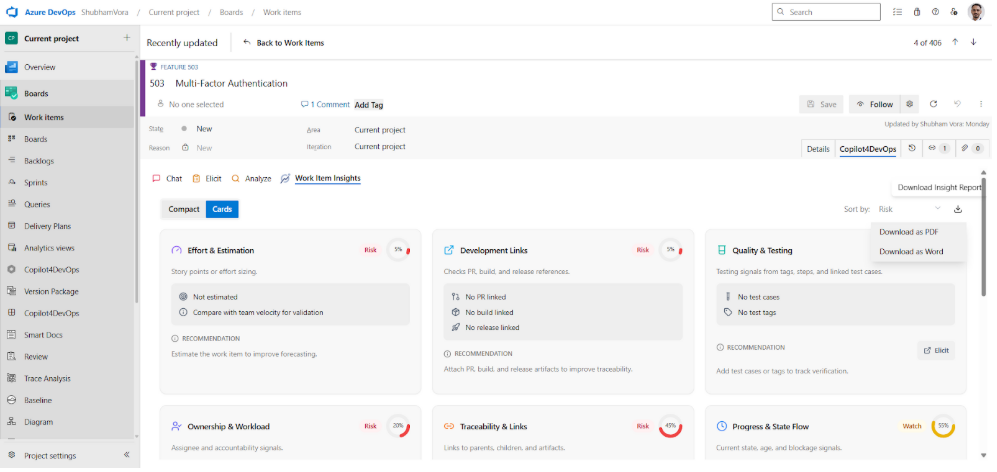Switch to the Chat tab

pos(167,179)
